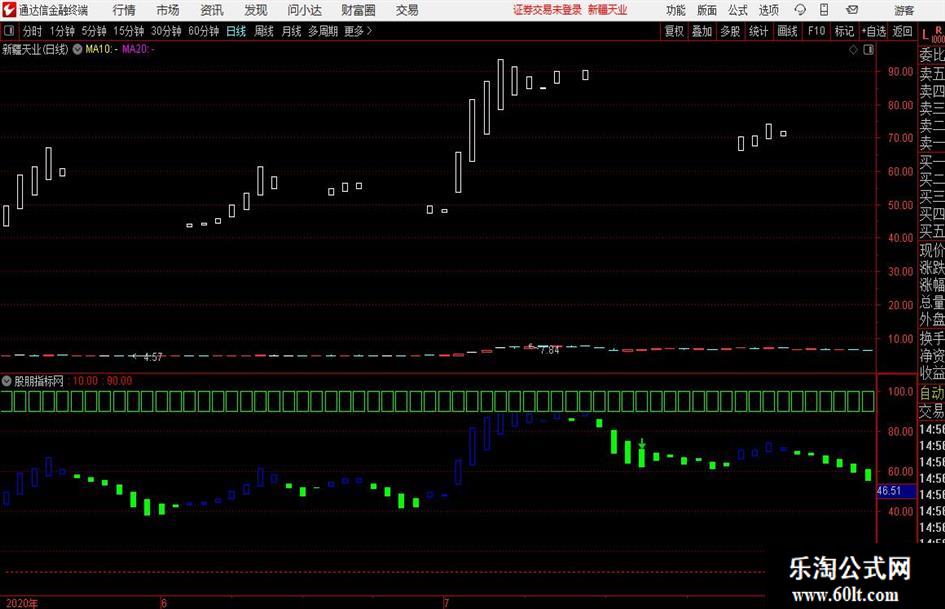Click the 多股 toolbar button

[730, 31]
